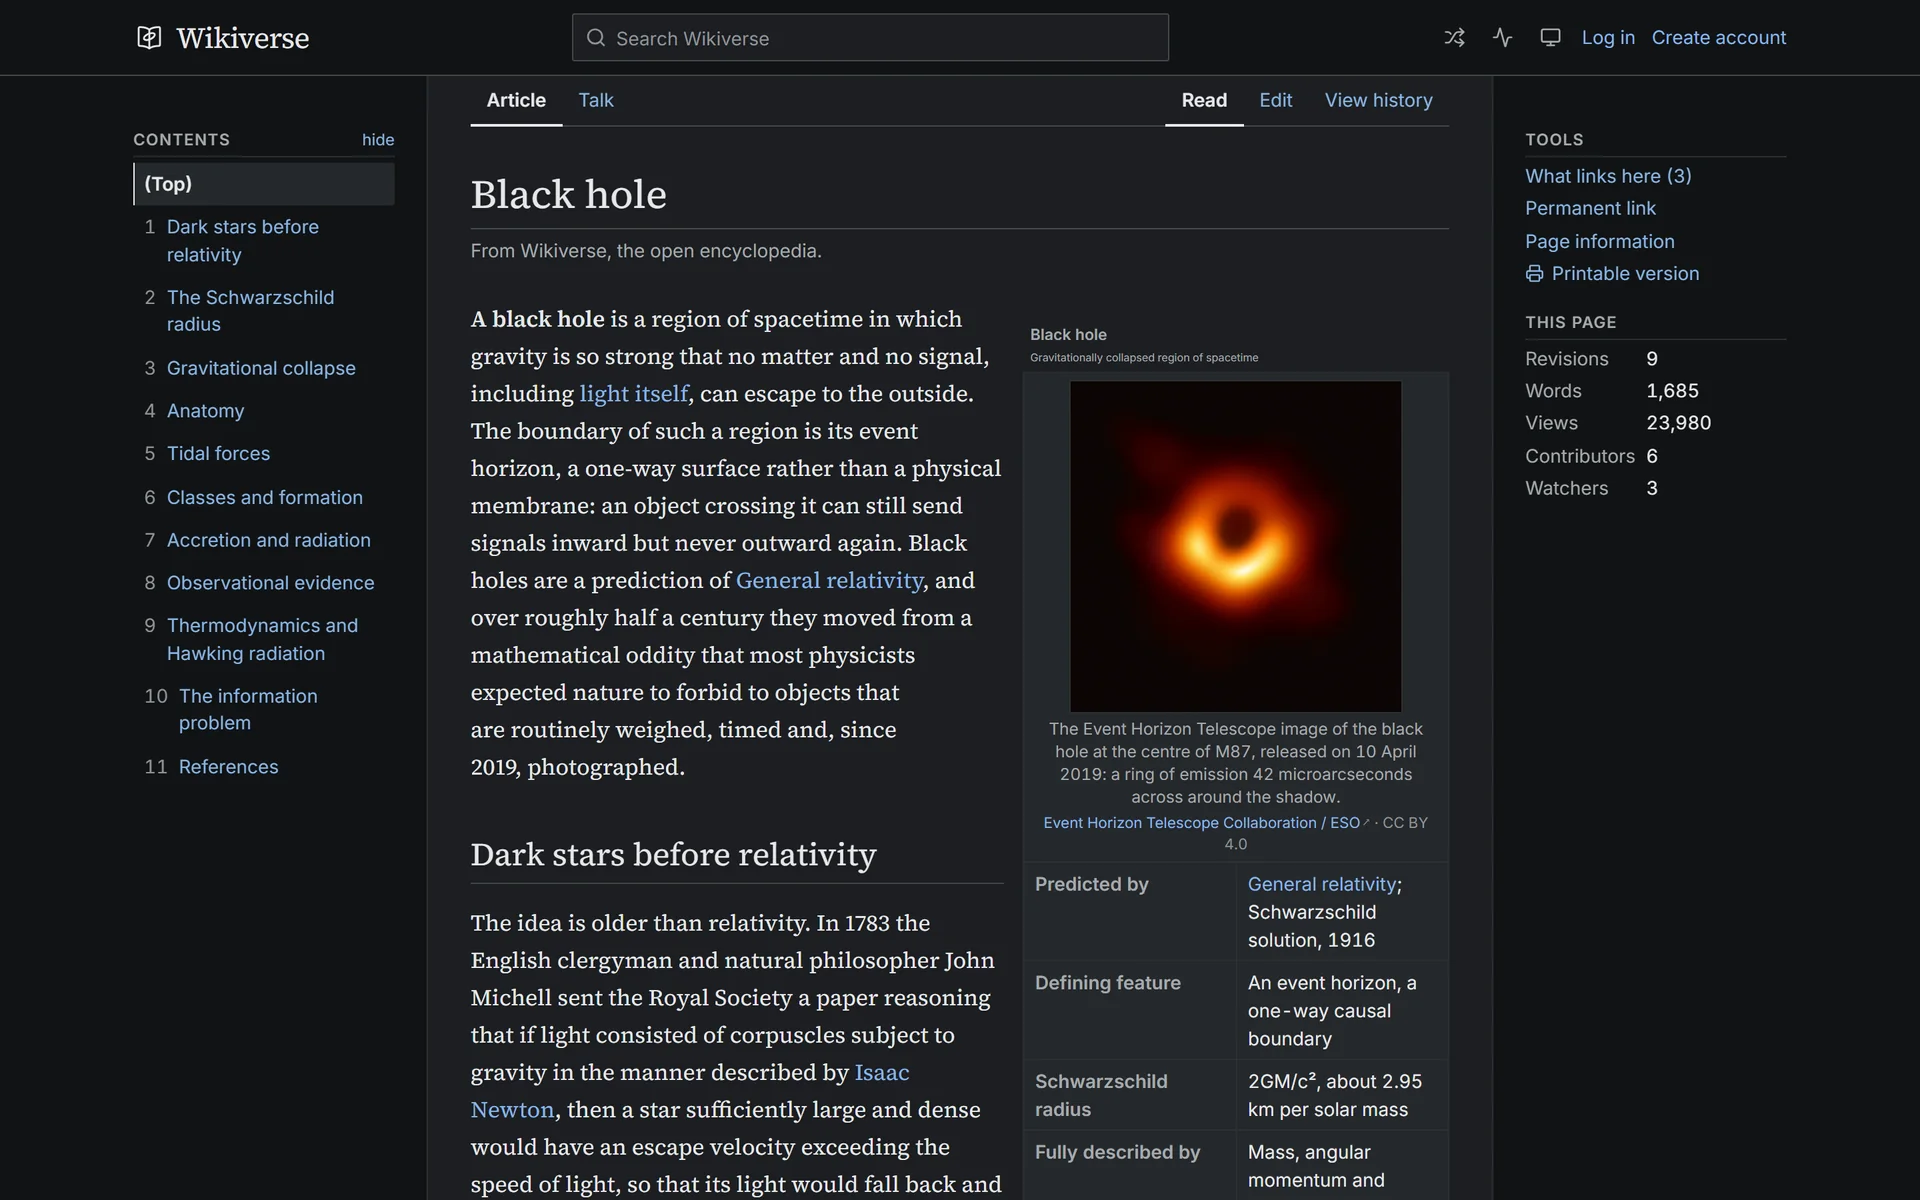Go to Observational evidence section

coord(270,583)
